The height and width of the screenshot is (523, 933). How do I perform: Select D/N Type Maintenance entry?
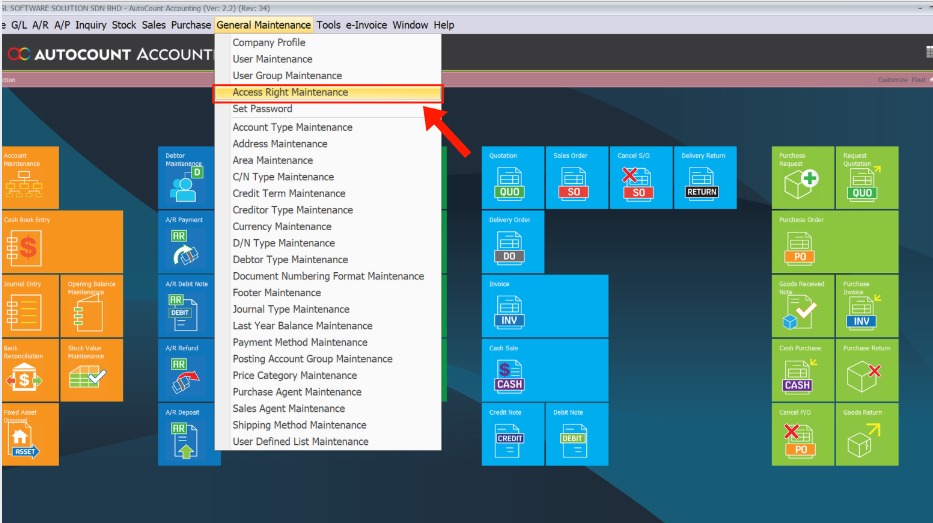[328, 243]
